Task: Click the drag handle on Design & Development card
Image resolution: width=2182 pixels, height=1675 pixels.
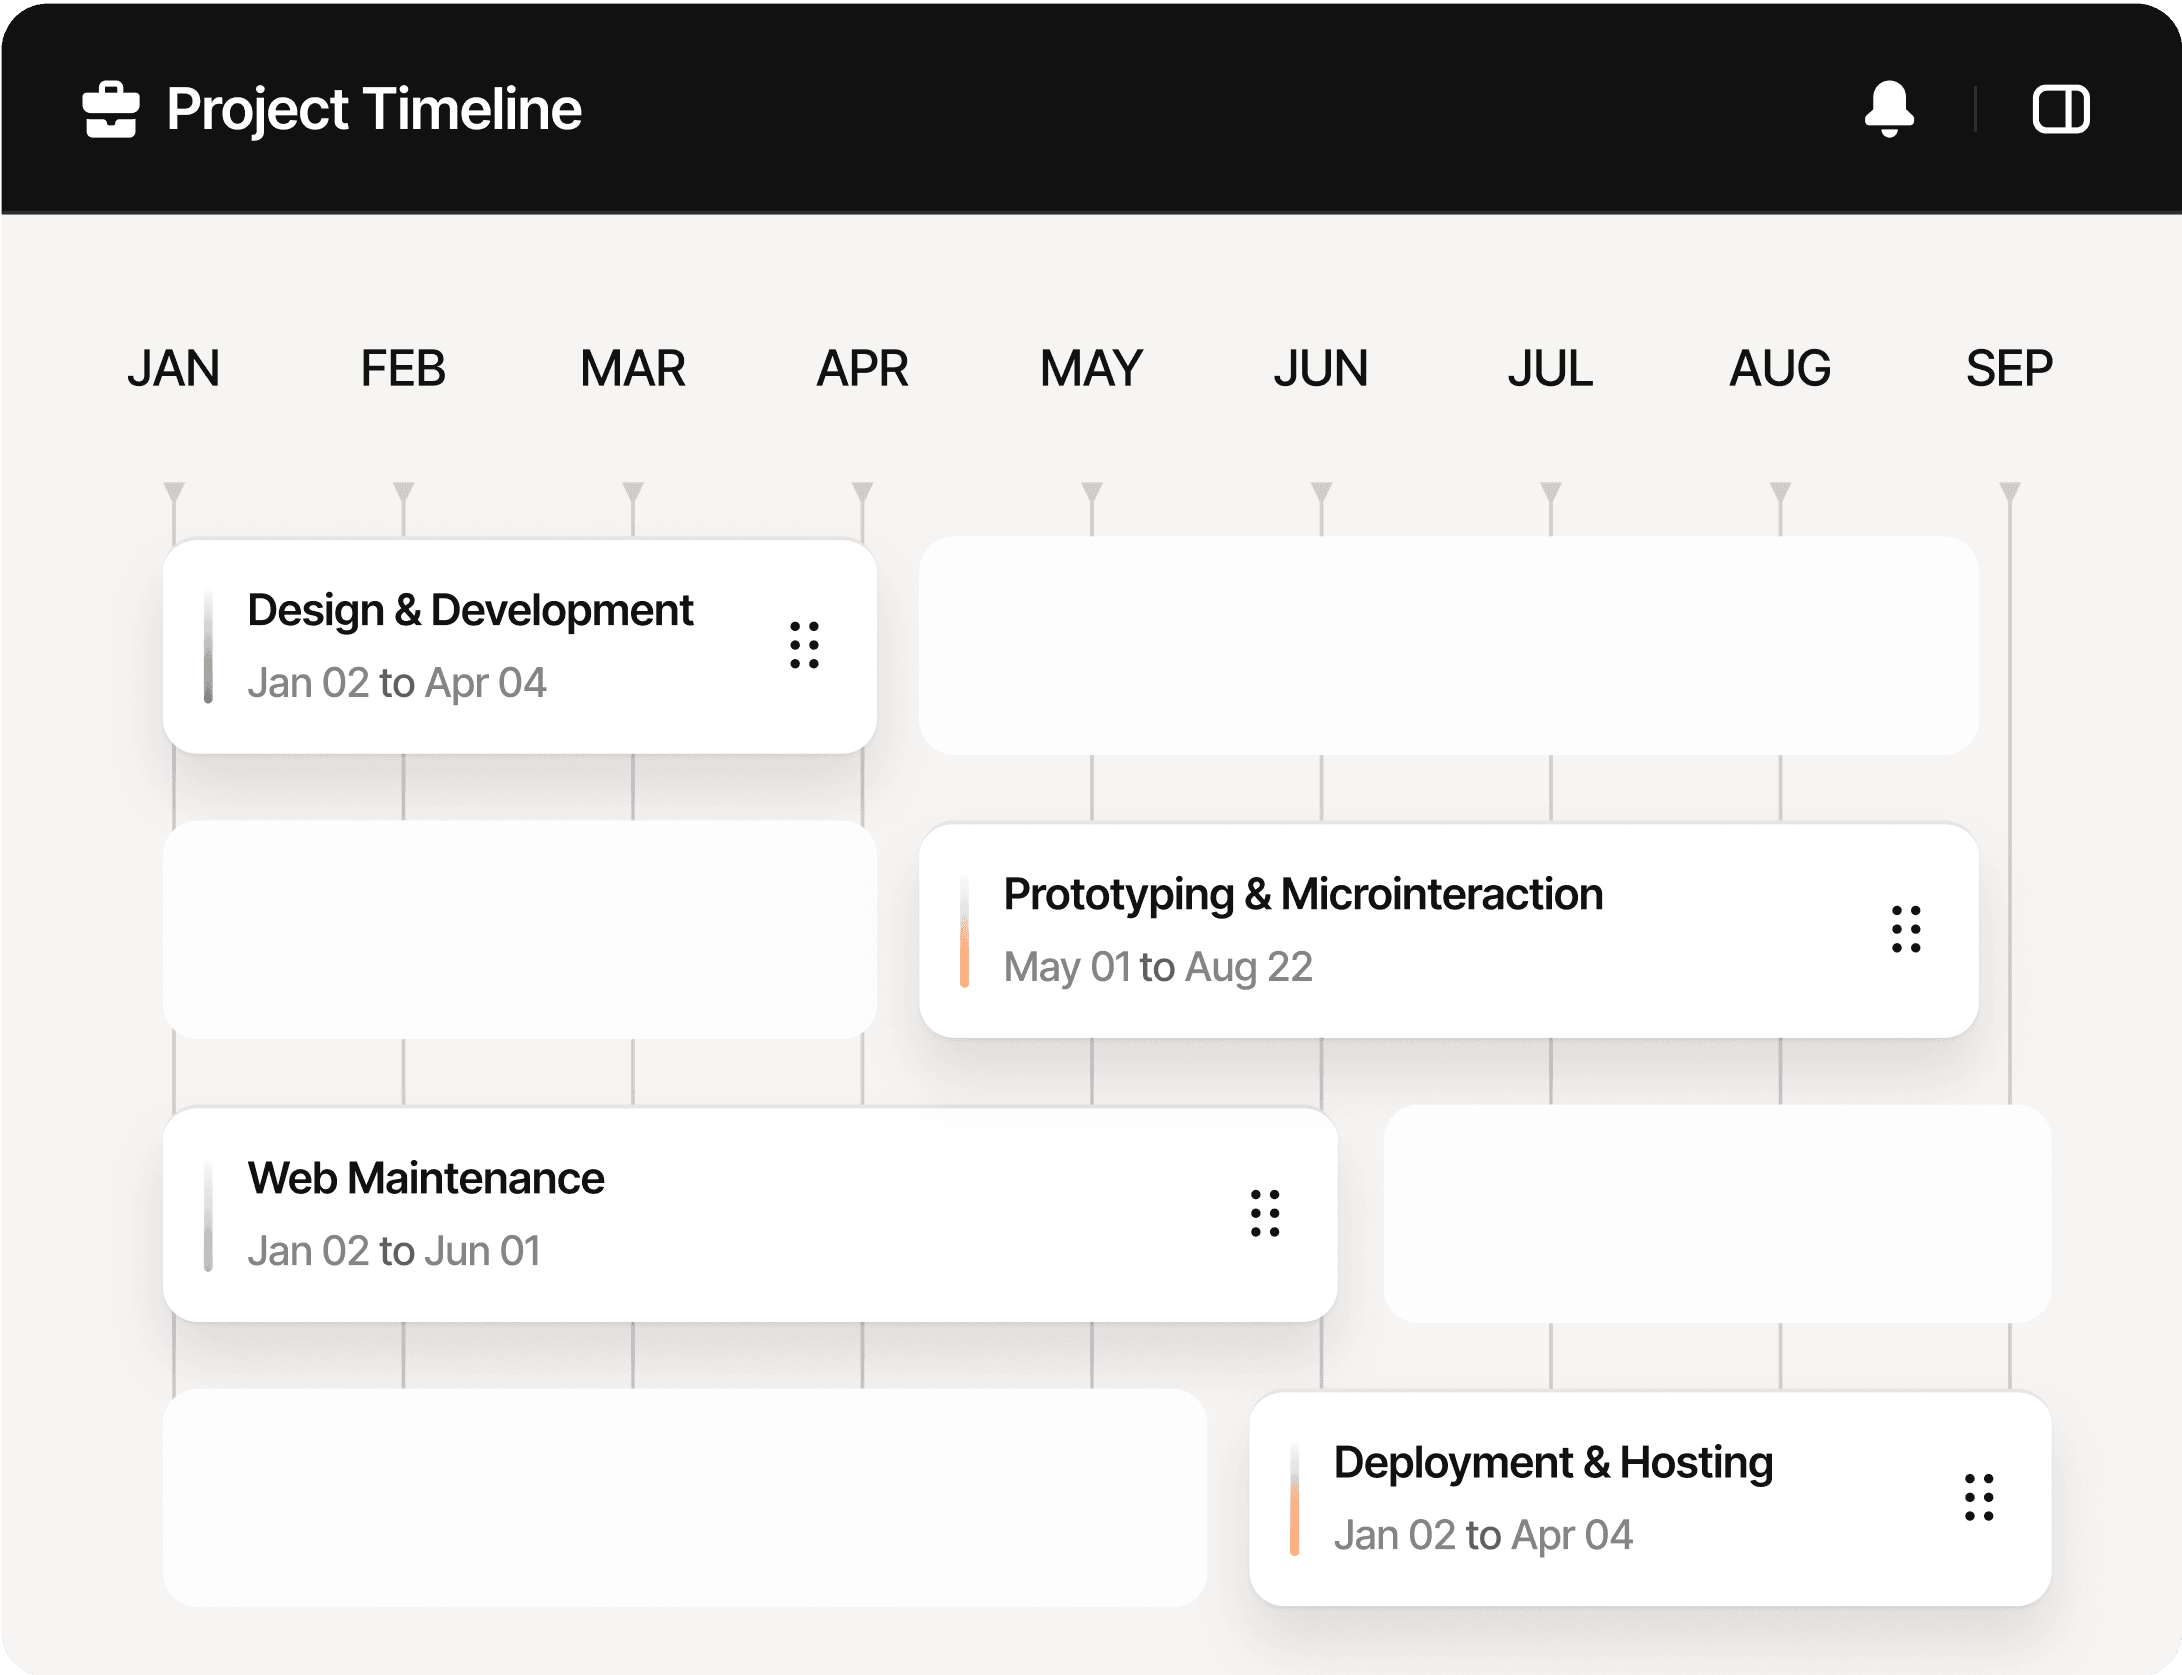Action: [803, 646]
